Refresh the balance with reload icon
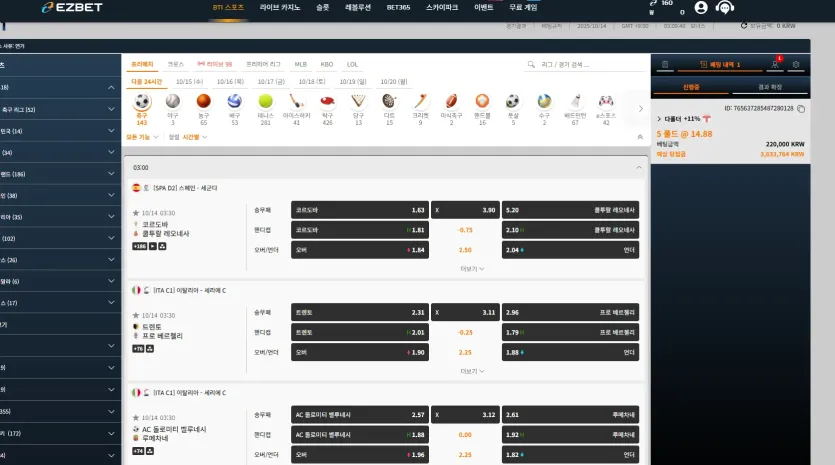The height and width of the screenshot is (465, 835). 744,26
